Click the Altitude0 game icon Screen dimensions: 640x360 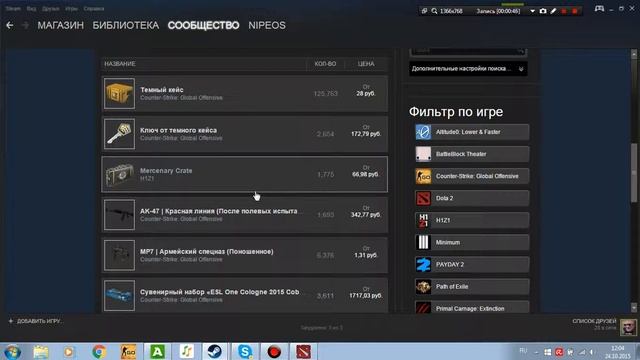pos(423,132)
